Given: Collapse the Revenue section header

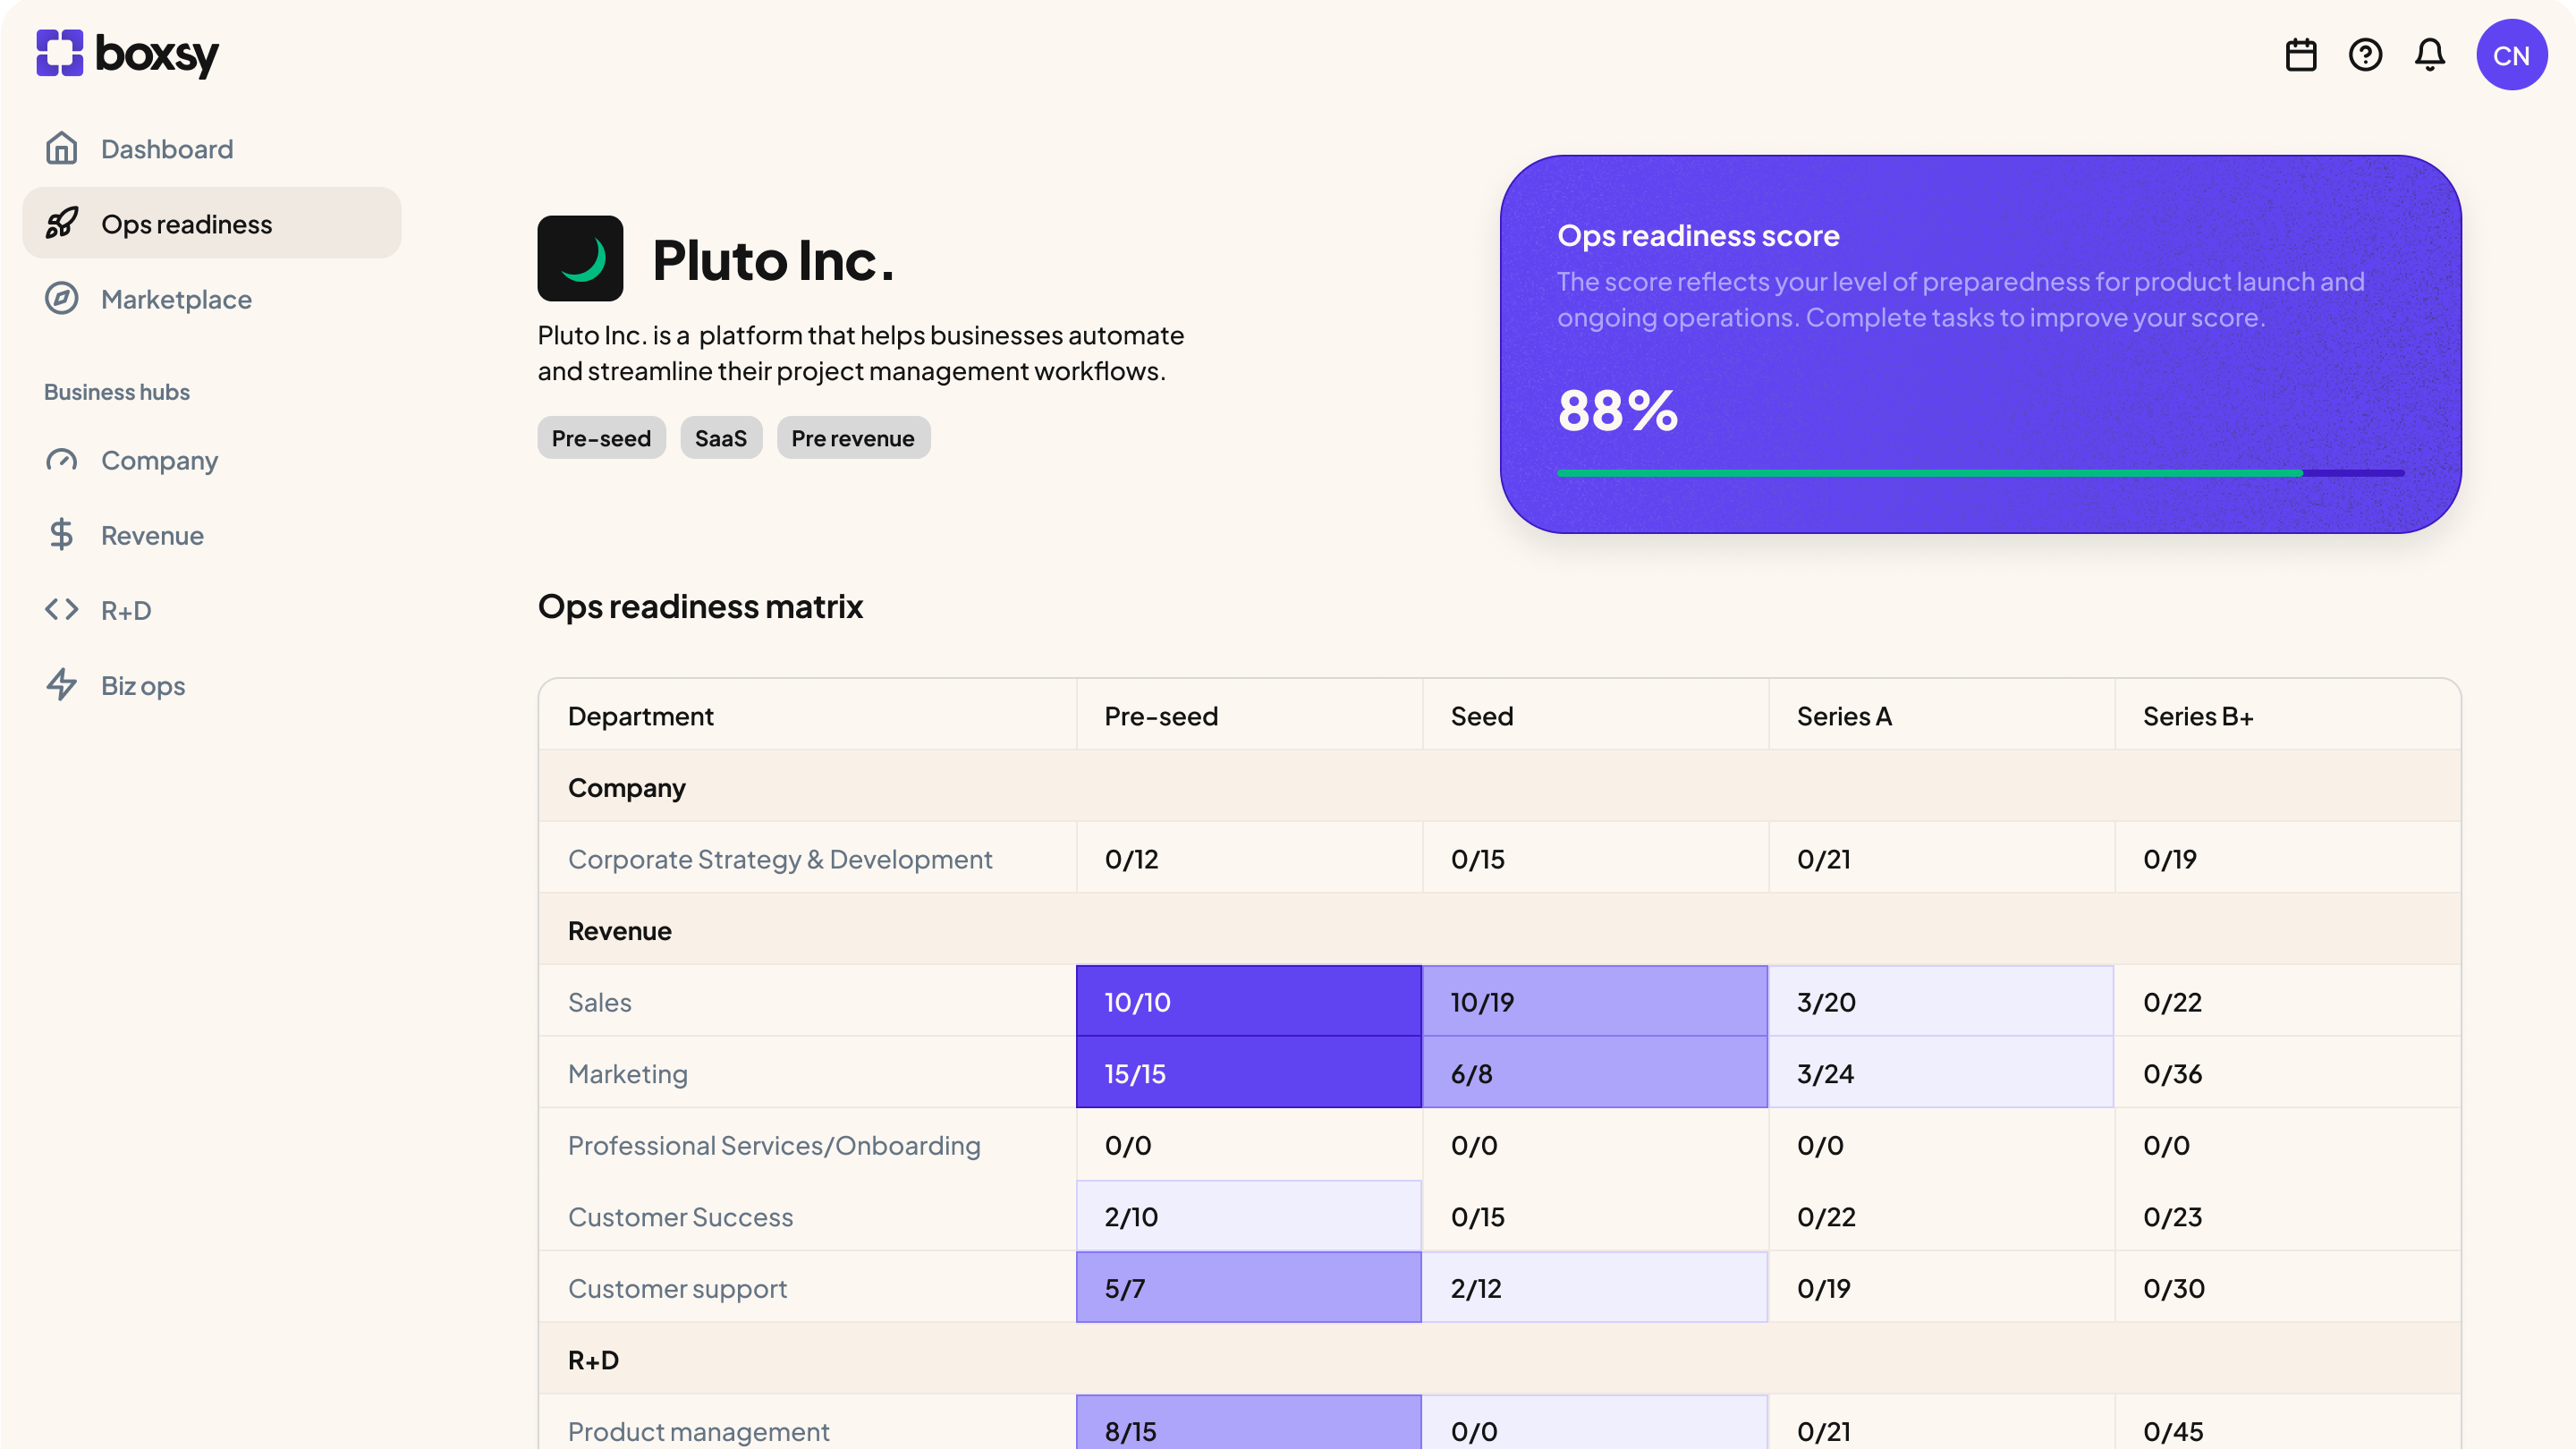Looking at the screenshot, I should [x=619, y=930].
